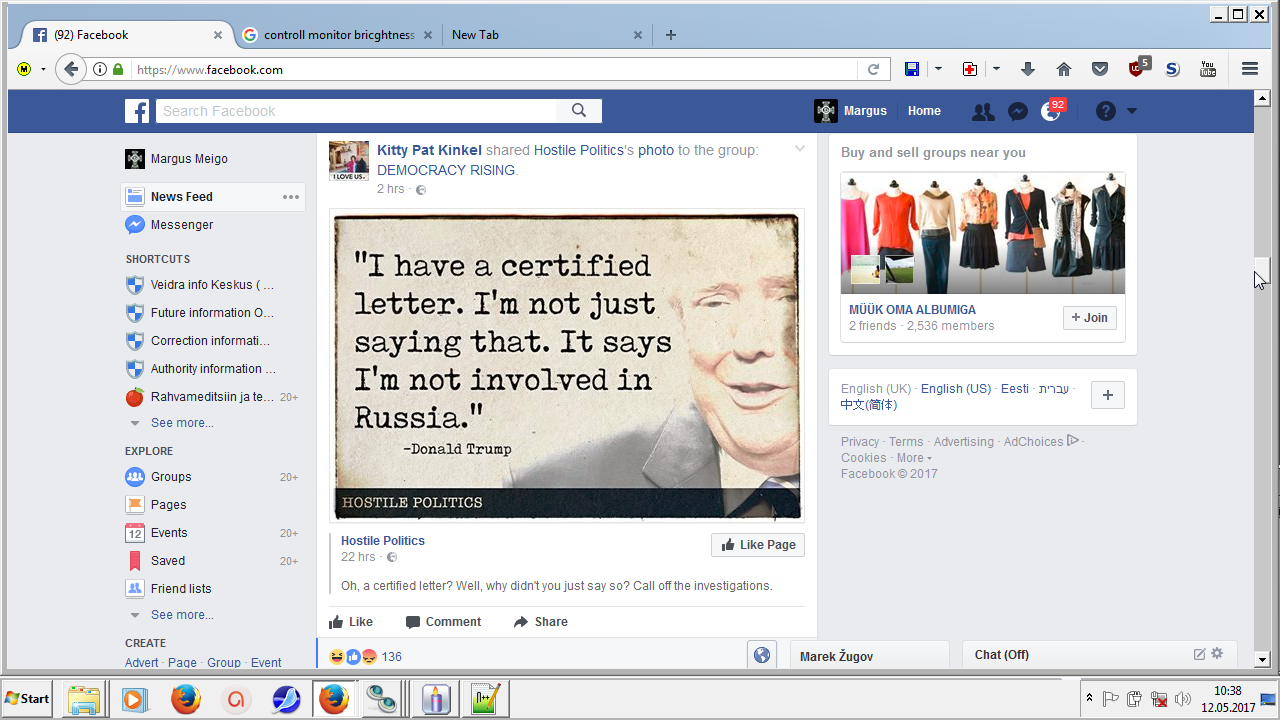The height and width of the screenshot is (720, 1280).
Task: Open the Trump quote photo
Action: coord(567,366)
